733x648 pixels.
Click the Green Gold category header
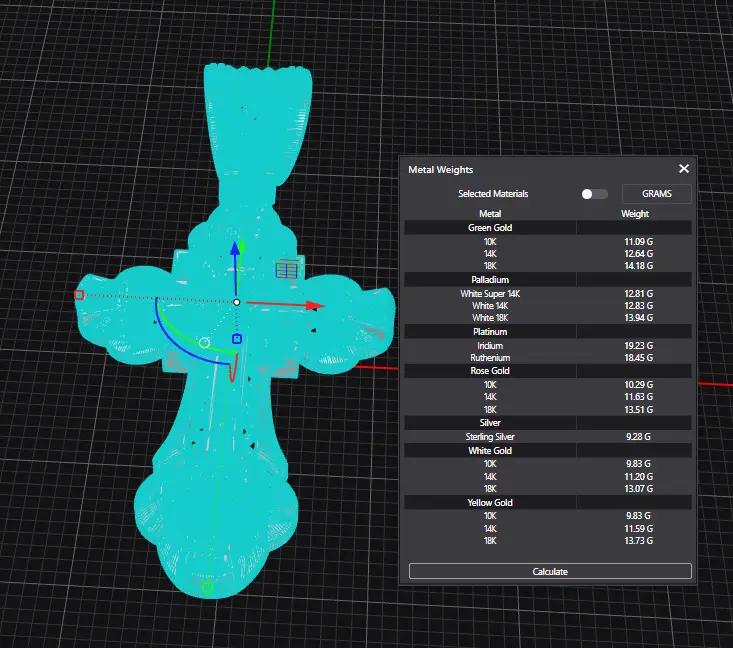tap(490, 228)
